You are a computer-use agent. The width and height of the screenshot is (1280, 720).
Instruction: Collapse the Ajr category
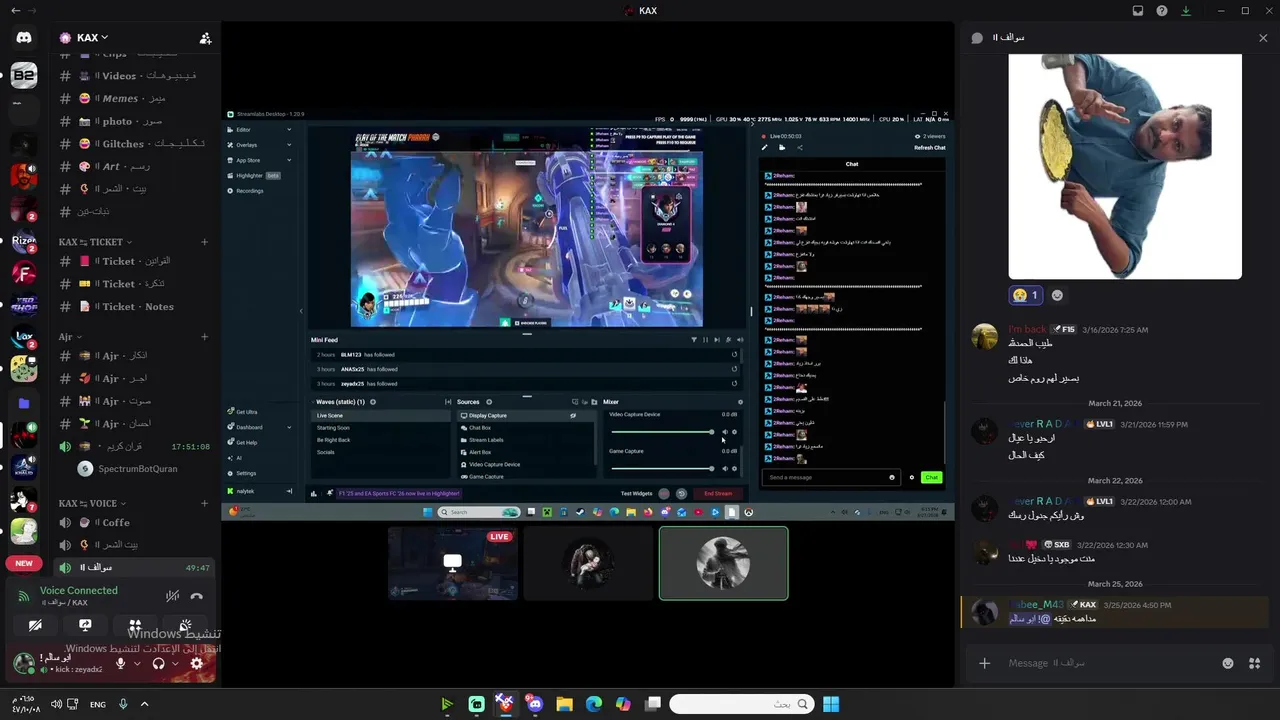pos(70,337)
